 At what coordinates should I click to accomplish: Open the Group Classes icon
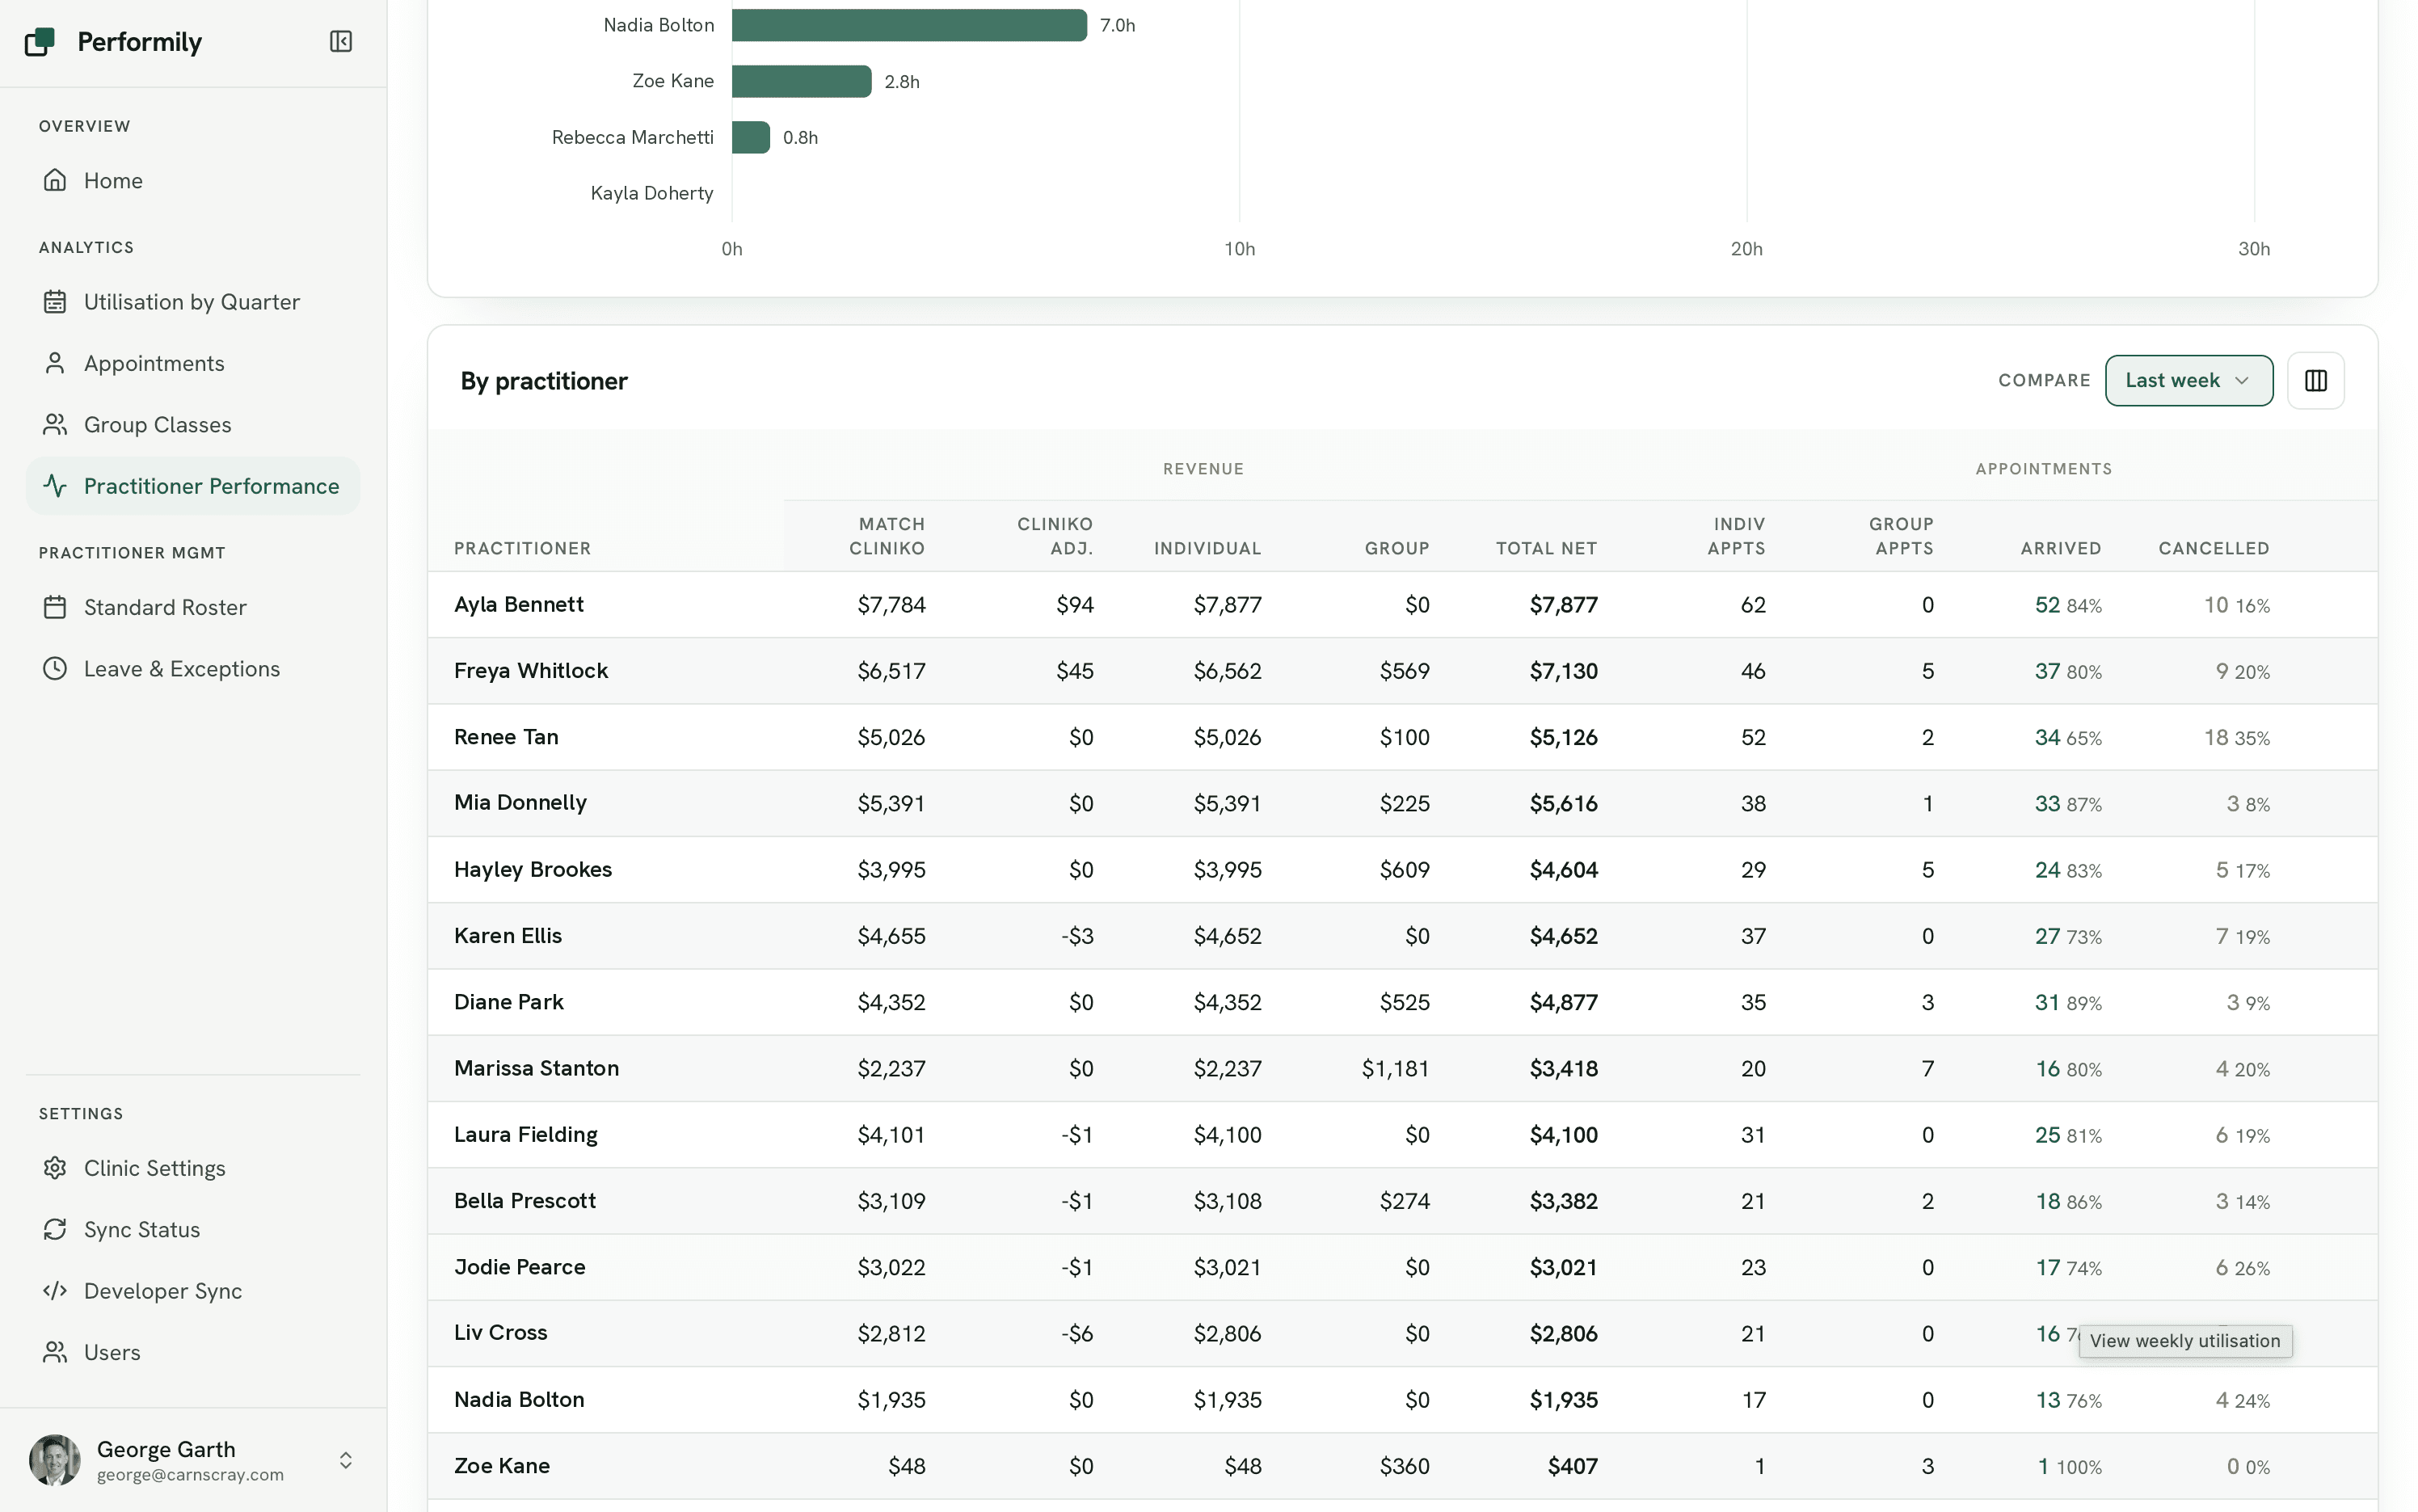[55, 424]
